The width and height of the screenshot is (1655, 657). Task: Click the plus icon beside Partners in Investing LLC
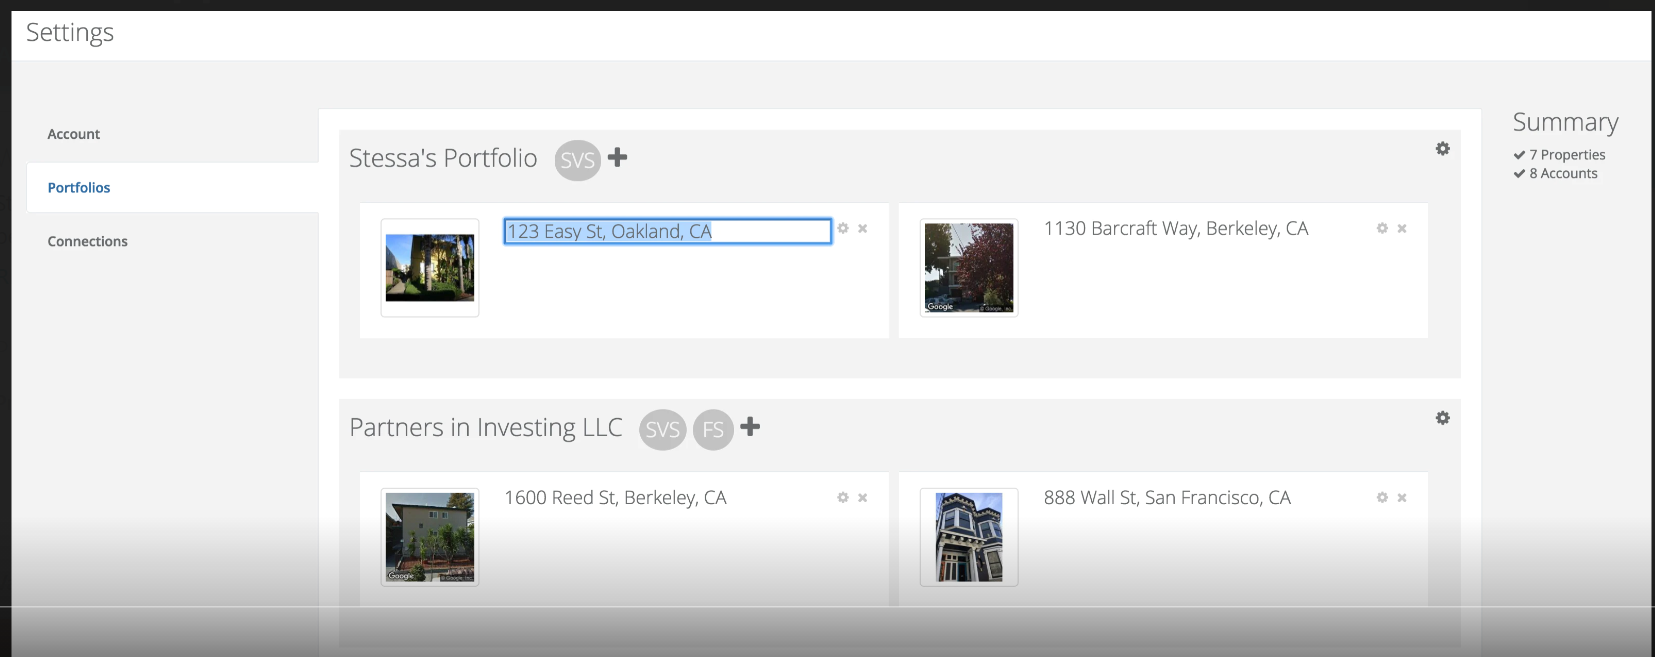[750, 427]
